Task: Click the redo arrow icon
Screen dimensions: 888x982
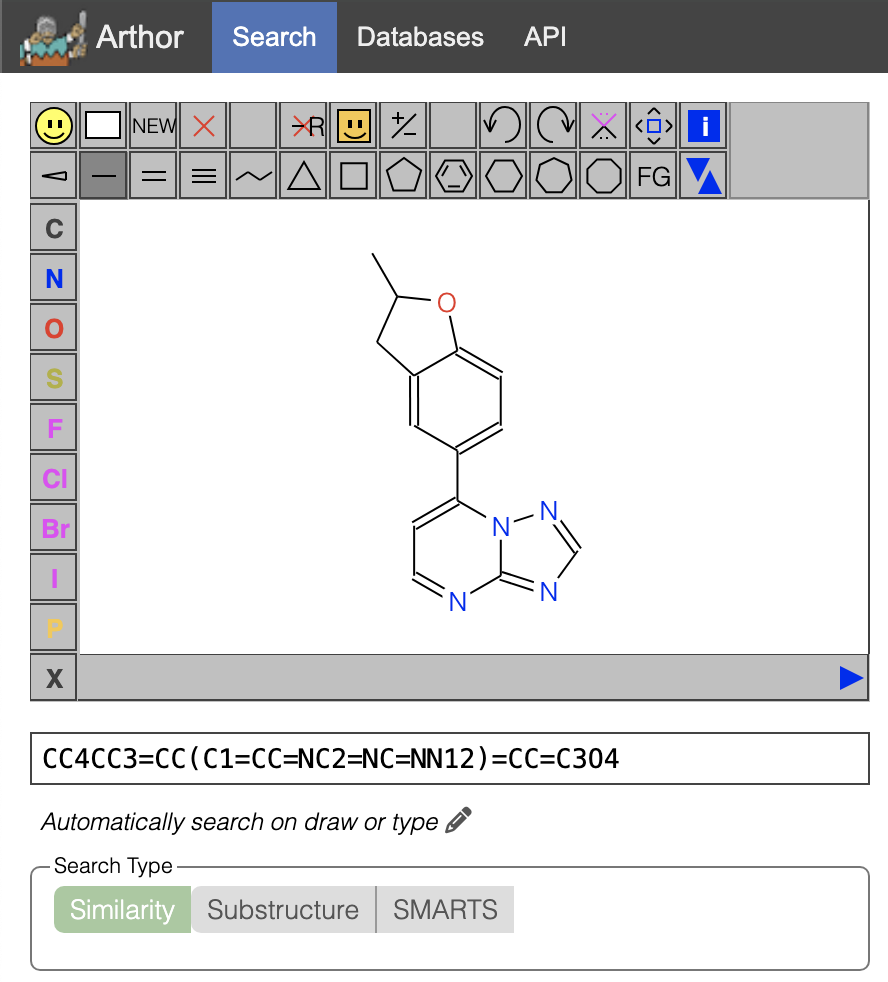Action: click(553, 126)
